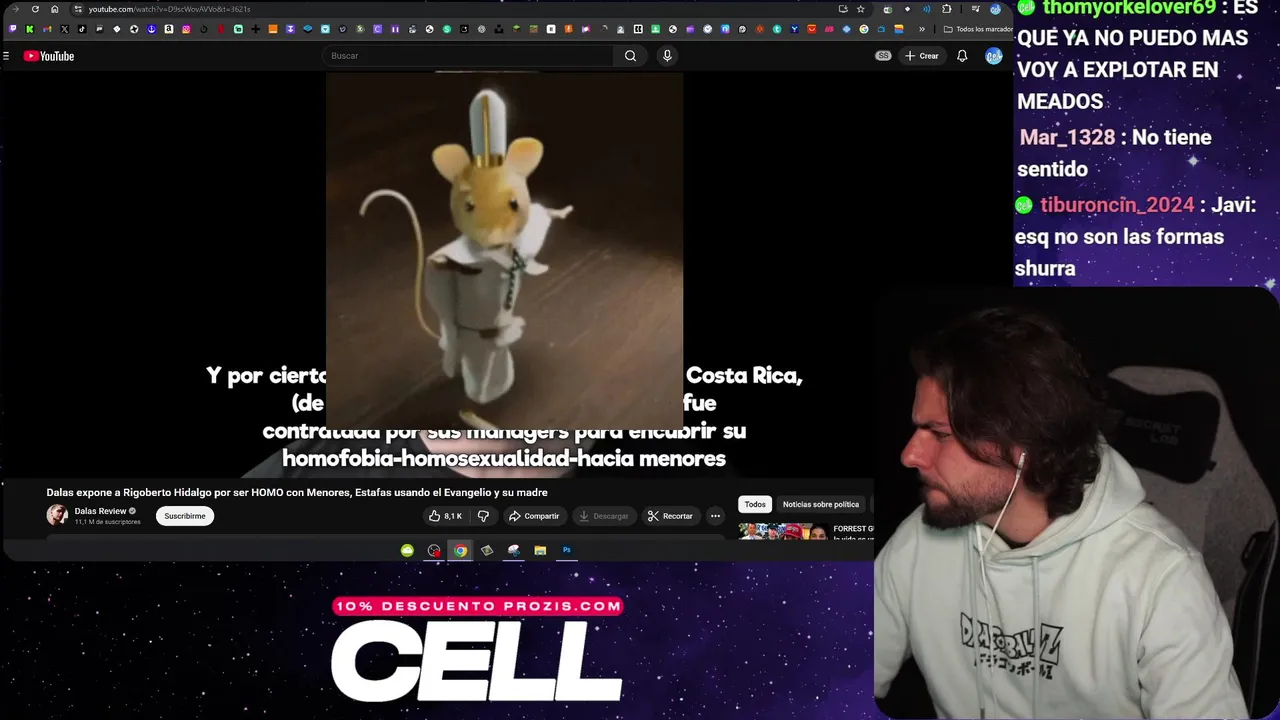Open more actions three-dot menu
Screen dimensions: 1280x720
point(715,516)
